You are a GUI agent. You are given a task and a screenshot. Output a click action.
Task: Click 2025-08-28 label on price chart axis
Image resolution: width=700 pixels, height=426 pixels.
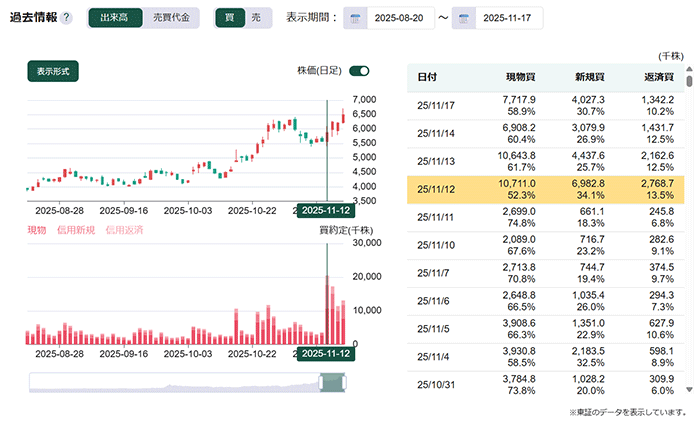(59, 211)
